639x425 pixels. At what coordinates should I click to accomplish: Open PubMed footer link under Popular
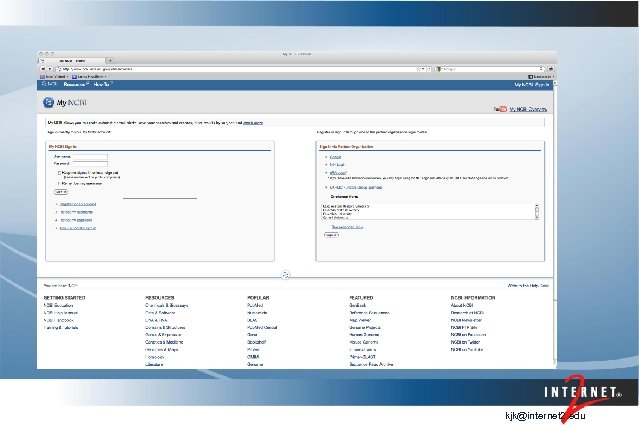[x=255, y=305]
